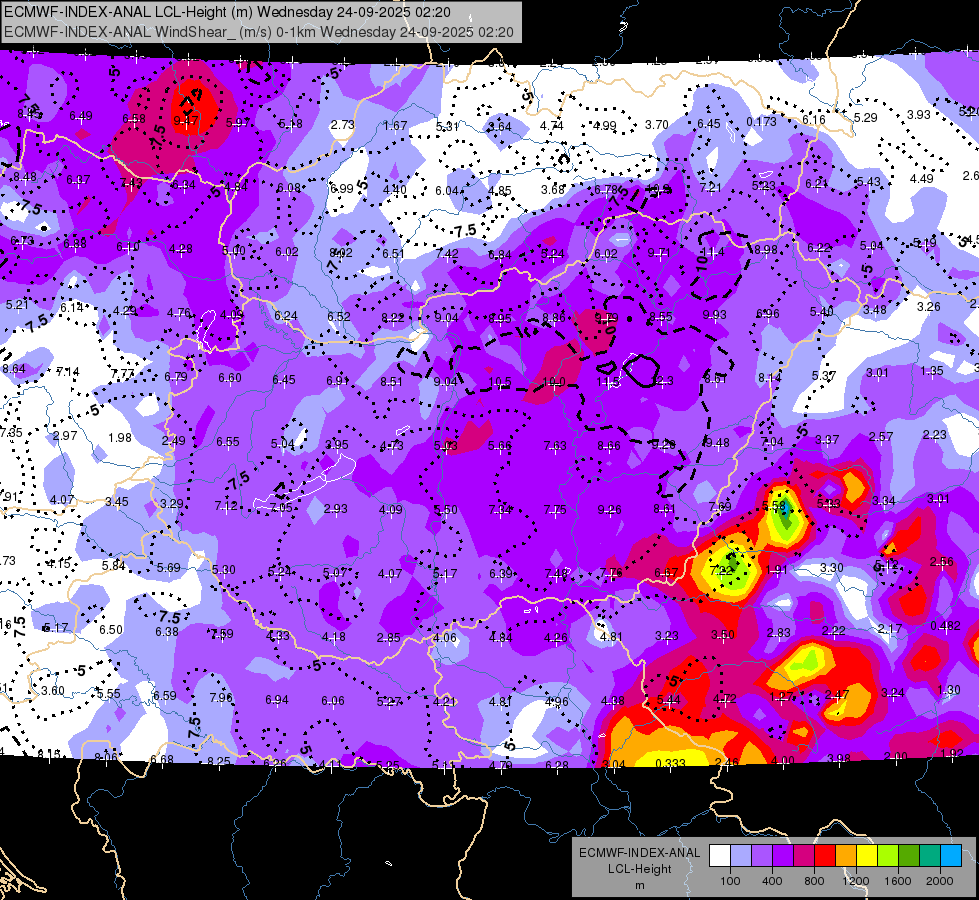Viewport: 979px width, 900px height.
Task: Click the wind shear value 2.93
Action: 335,508
